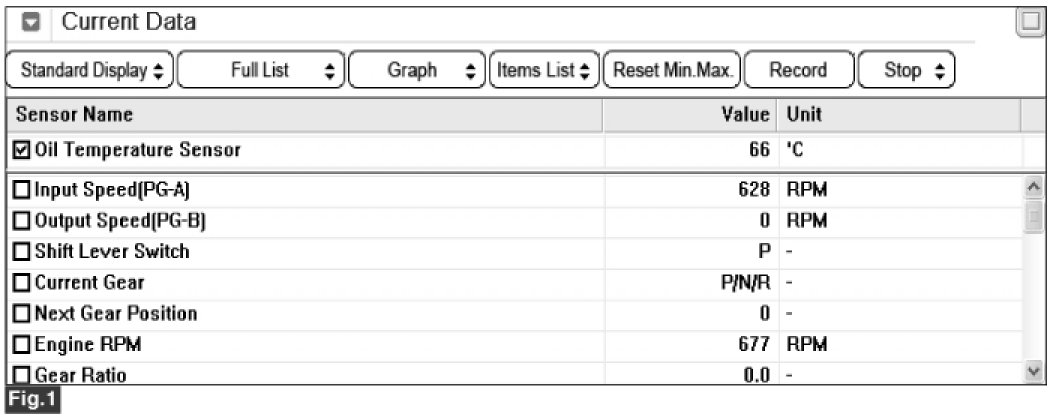The width and height of the screenshot is (1050, 417).
Task: Open the Graph dropdown
Action: (x=417, y=70)
